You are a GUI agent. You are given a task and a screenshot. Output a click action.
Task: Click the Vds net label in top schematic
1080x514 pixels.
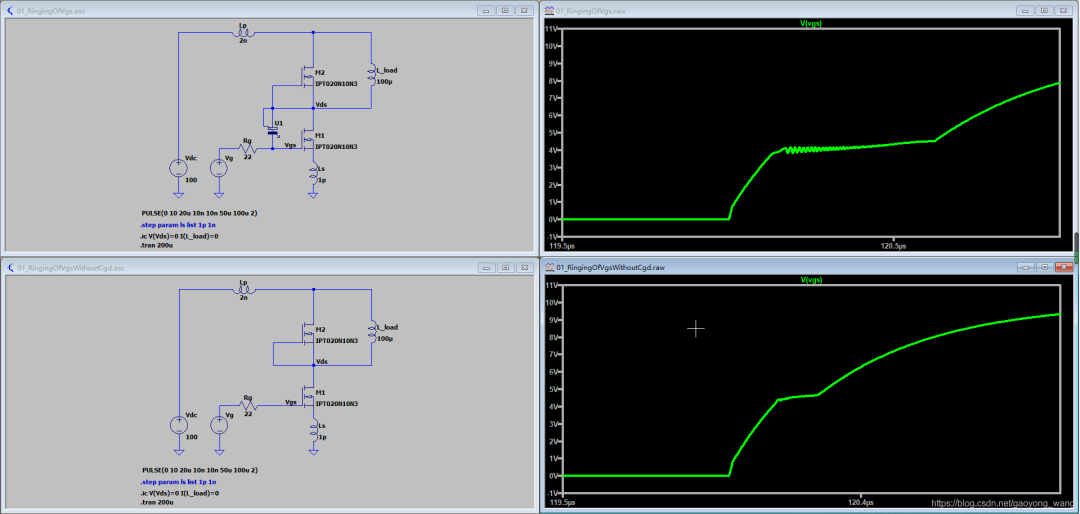click(x=321, y=105)
